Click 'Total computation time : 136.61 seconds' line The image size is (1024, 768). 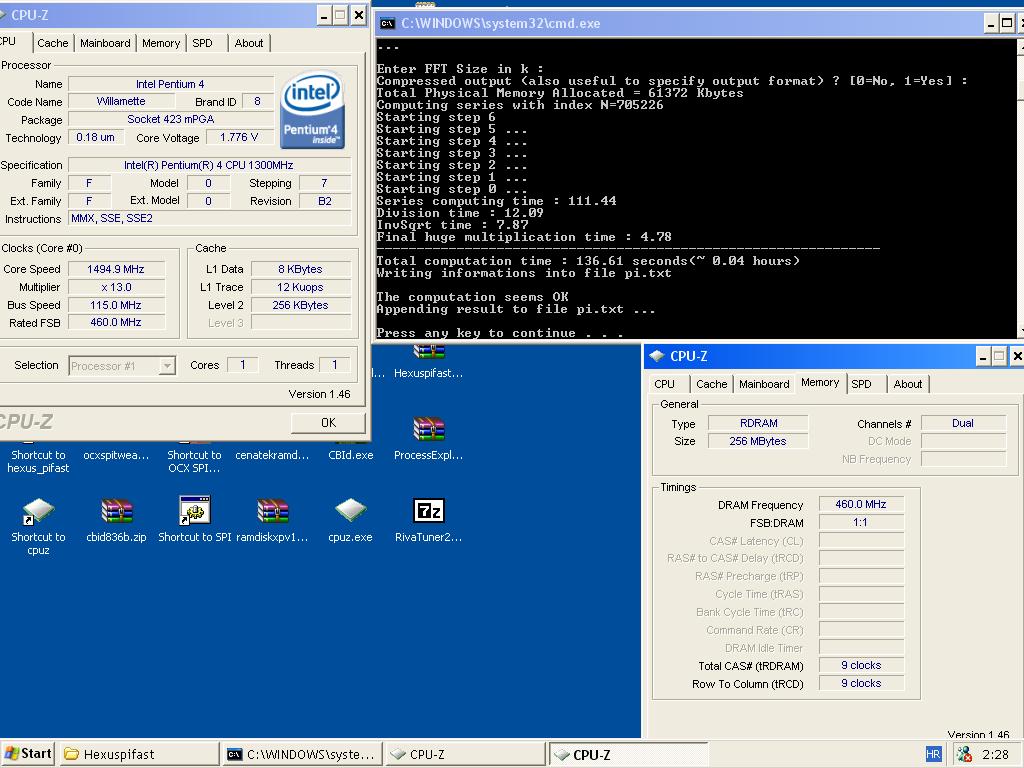(588, 261)
